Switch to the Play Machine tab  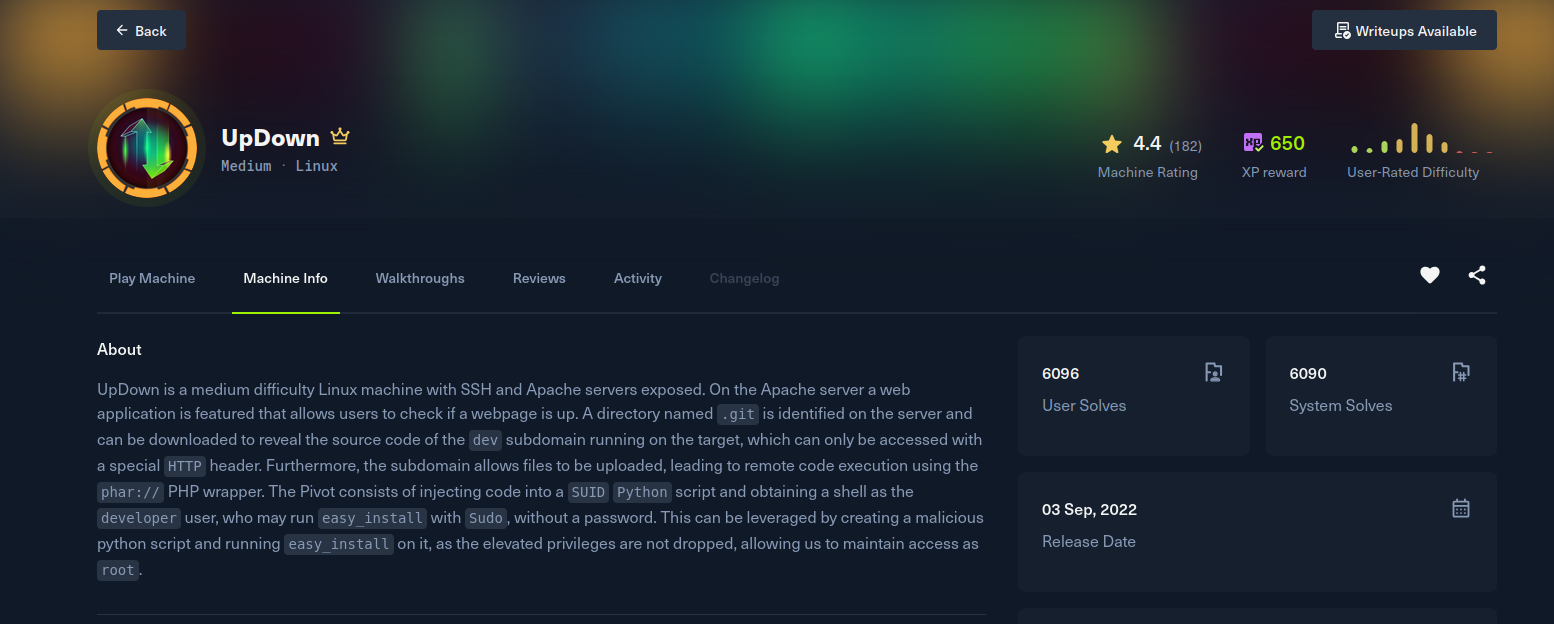[152, 278]
